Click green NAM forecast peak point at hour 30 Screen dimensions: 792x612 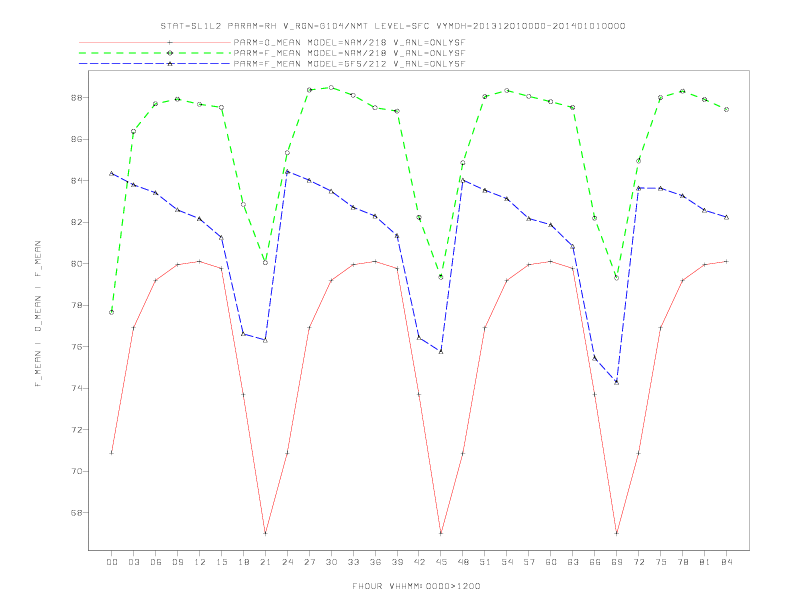point(331,87)
